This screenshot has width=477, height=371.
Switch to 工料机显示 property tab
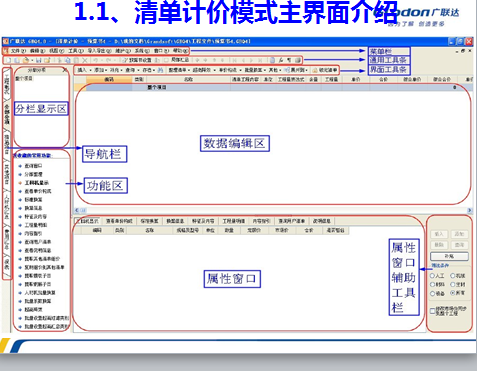[87, 221]
